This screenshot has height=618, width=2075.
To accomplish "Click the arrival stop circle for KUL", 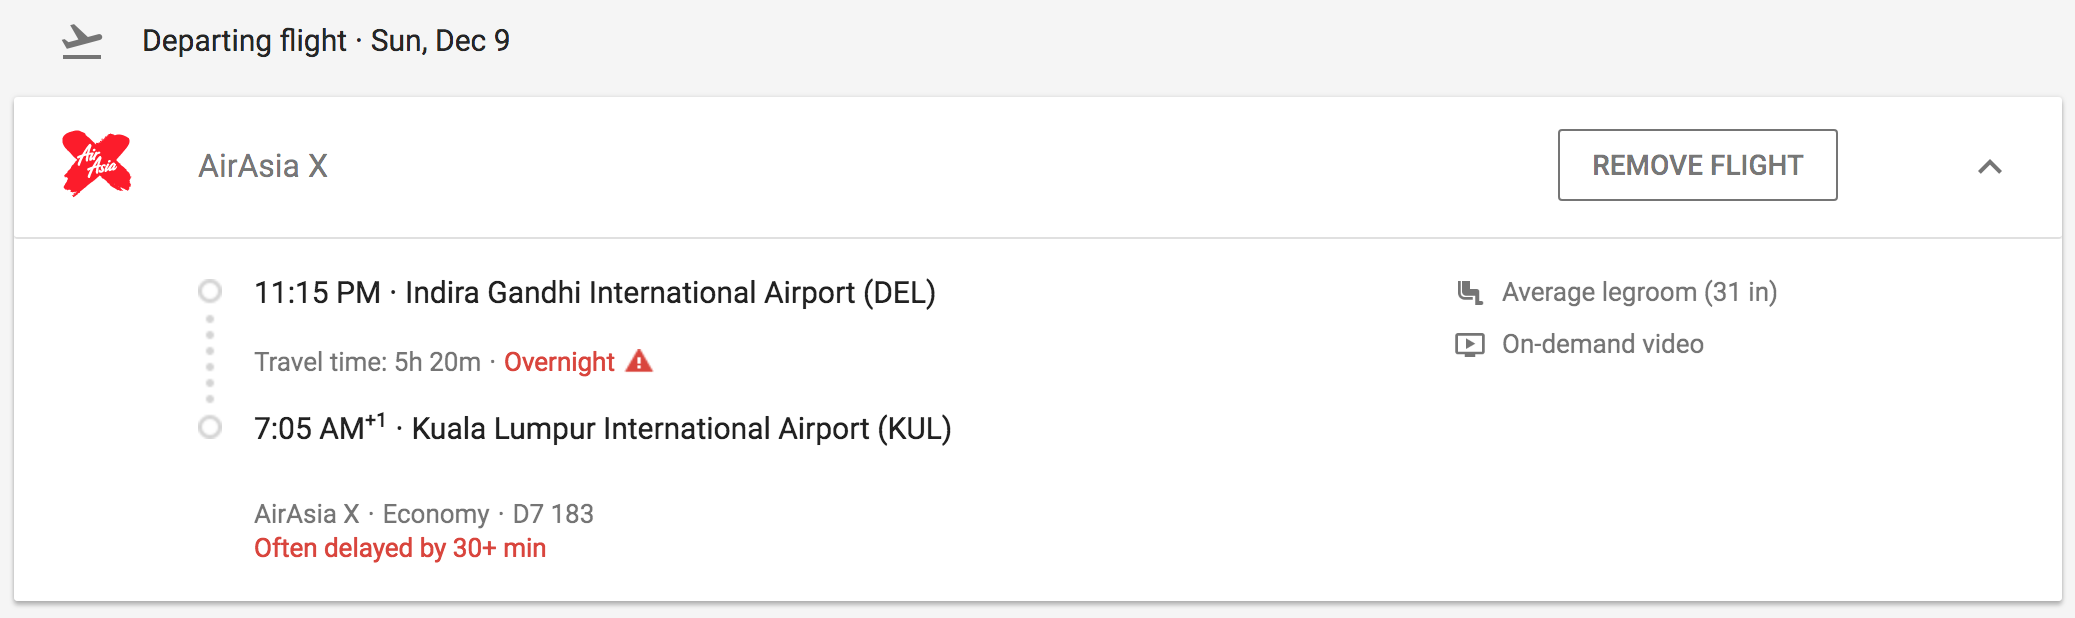I will [x=210, y=428].
